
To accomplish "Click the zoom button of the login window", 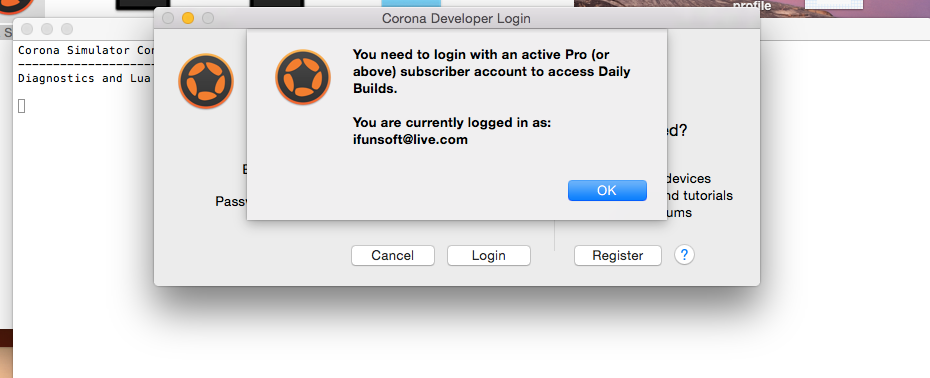I will click(x=208, y=18).
